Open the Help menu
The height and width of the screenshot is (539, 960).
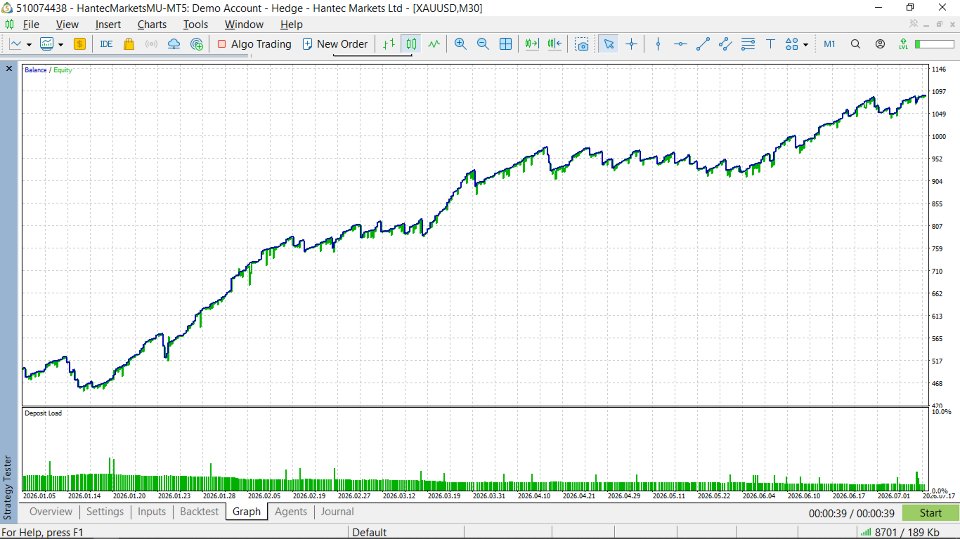(x=291, y=24)
